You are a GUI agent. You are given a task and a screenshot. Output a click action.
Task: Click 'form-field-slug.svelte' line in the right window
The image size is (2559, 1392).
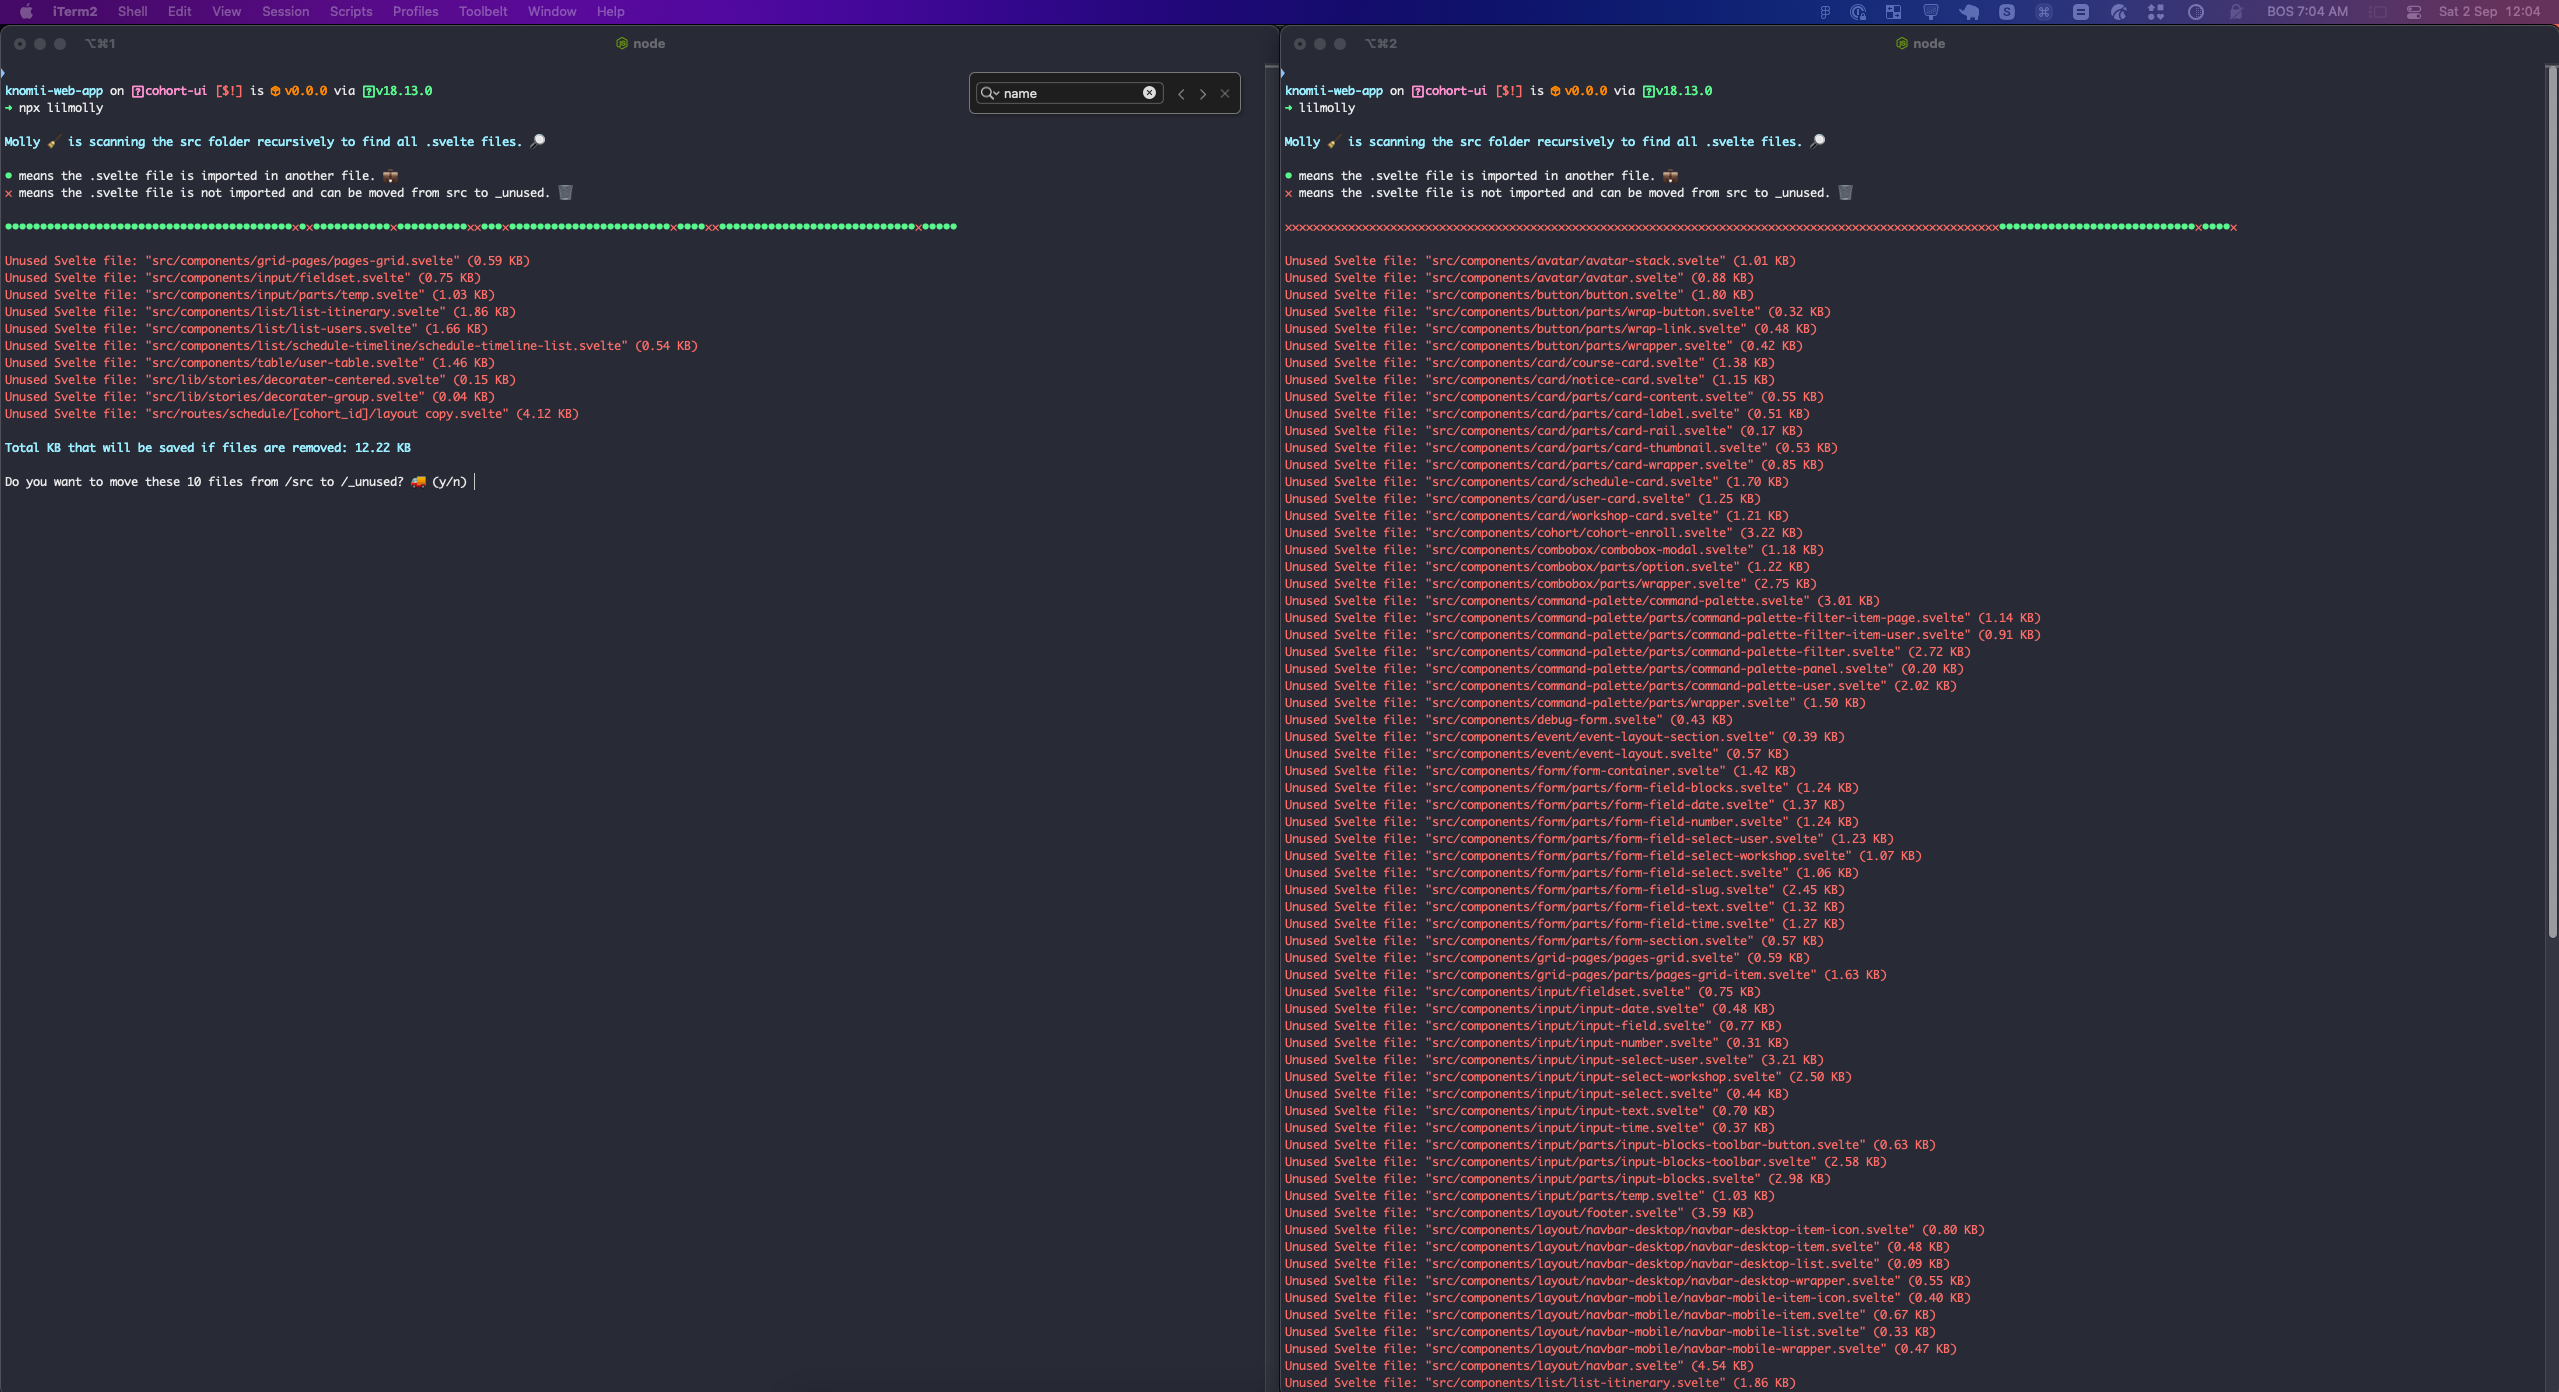tap(1564, 890)
